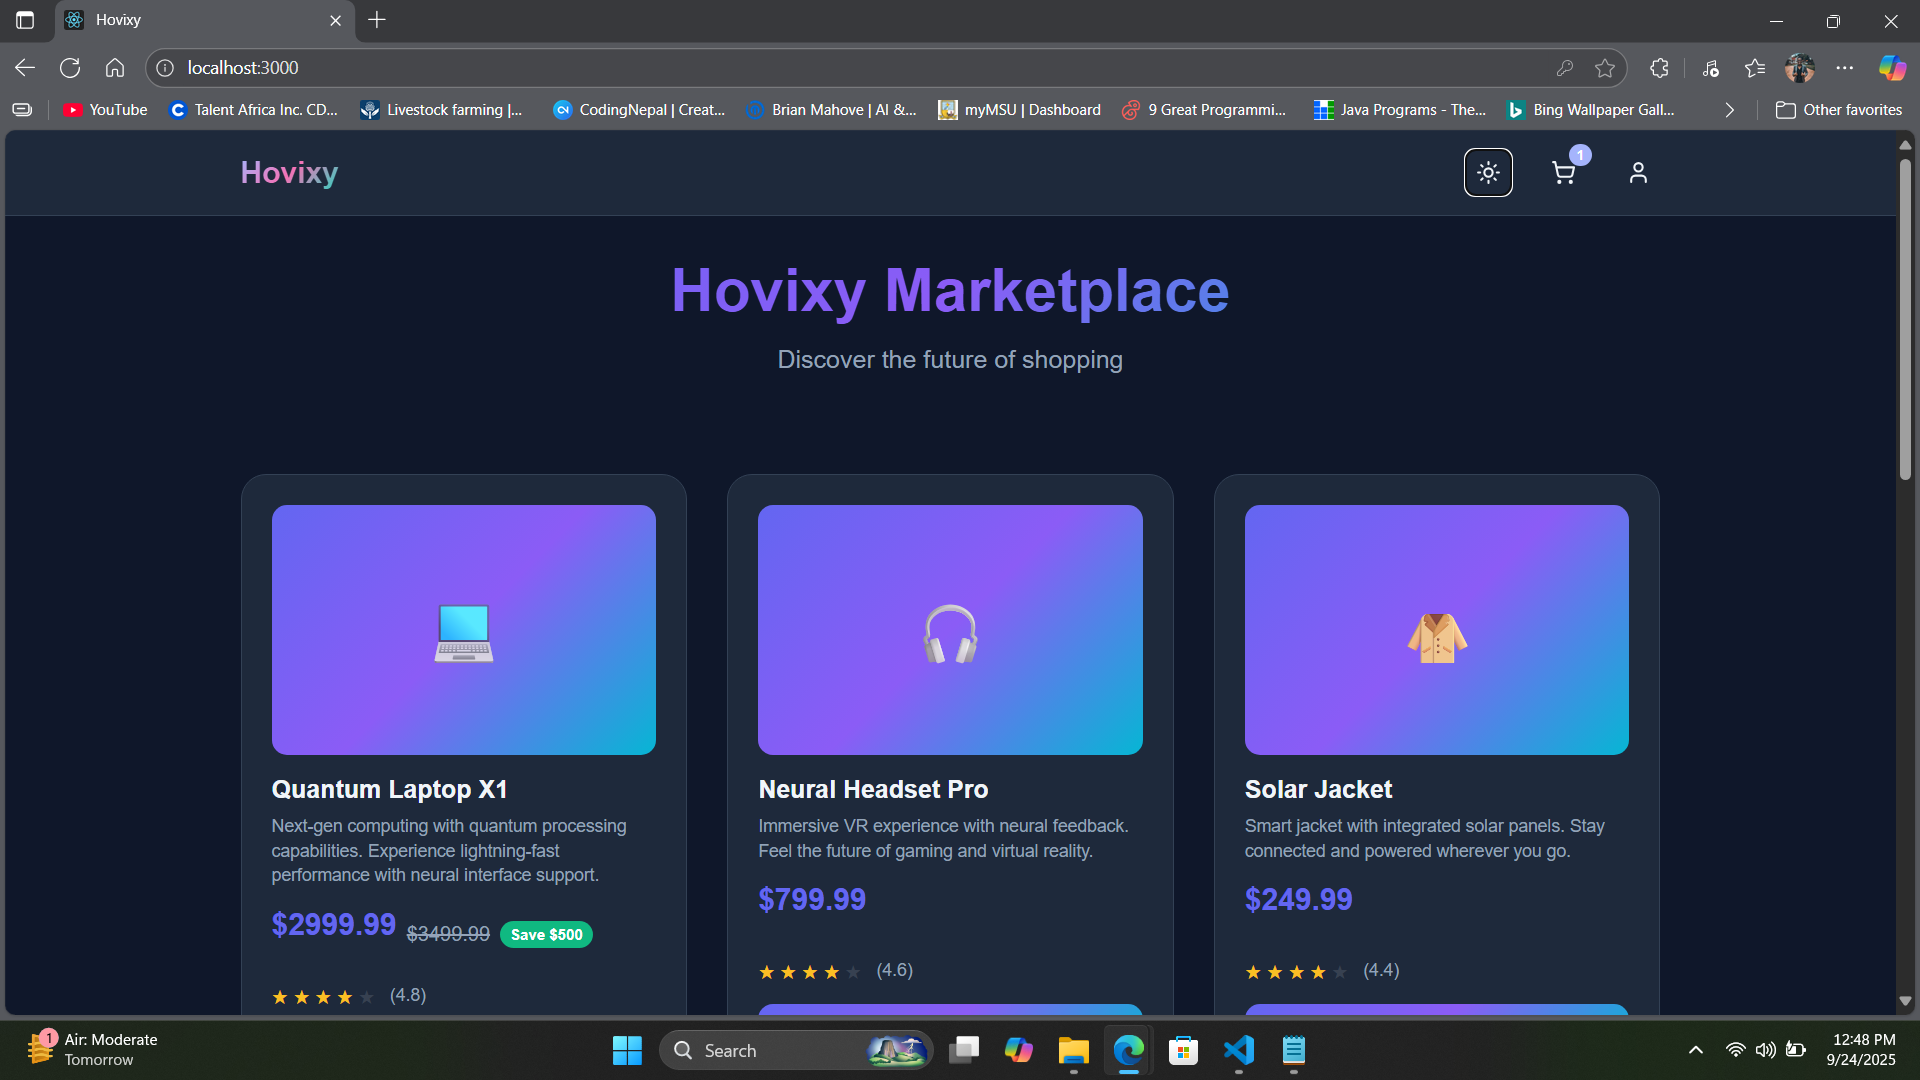
Task: Click the Save $500 badge
Action: (x=546, y=934)
